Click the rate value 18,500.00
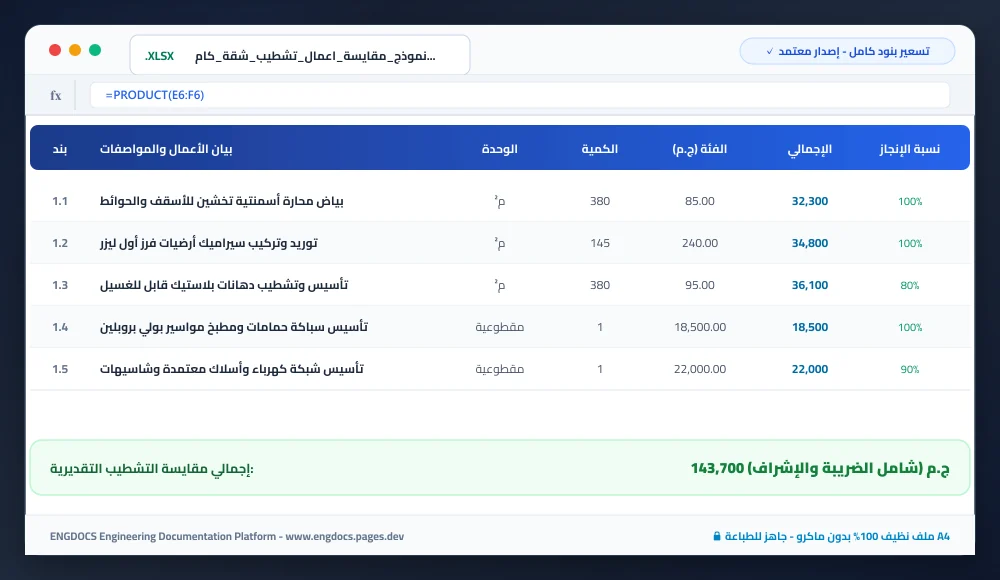1000x580 pixels. pos(700,327)
